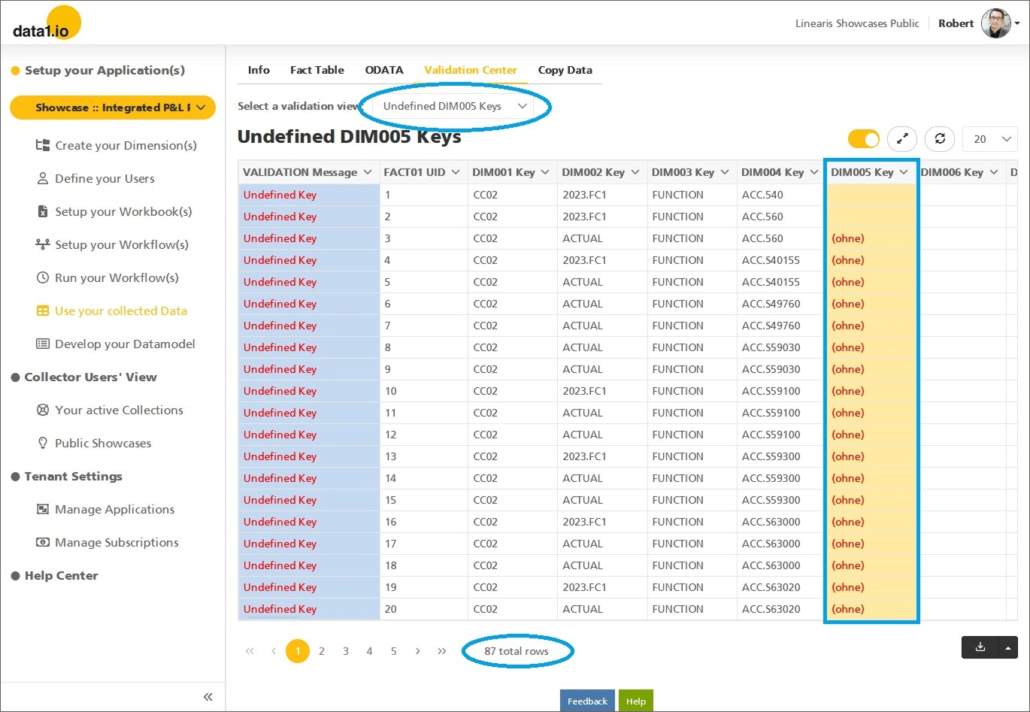This screenshot has width=1030, height=712.
Task: Open Develop your Datamodel in sidebar
Action: [x=124, y=344]
